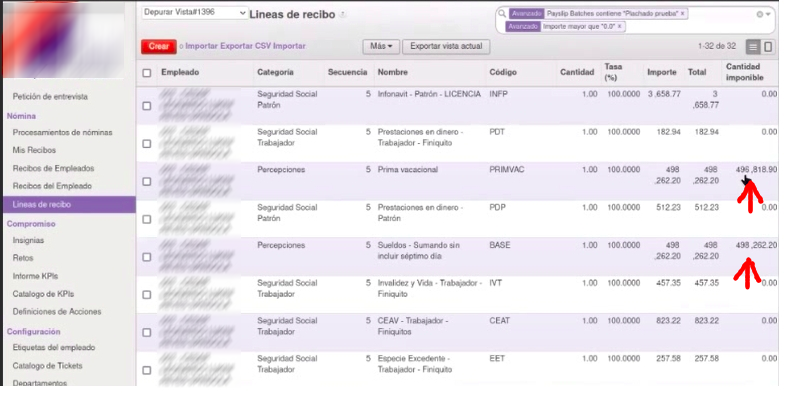Sort by Total column header
Image resolution: width=785 pixels, height=393 pixels.
tap(697, 72)
